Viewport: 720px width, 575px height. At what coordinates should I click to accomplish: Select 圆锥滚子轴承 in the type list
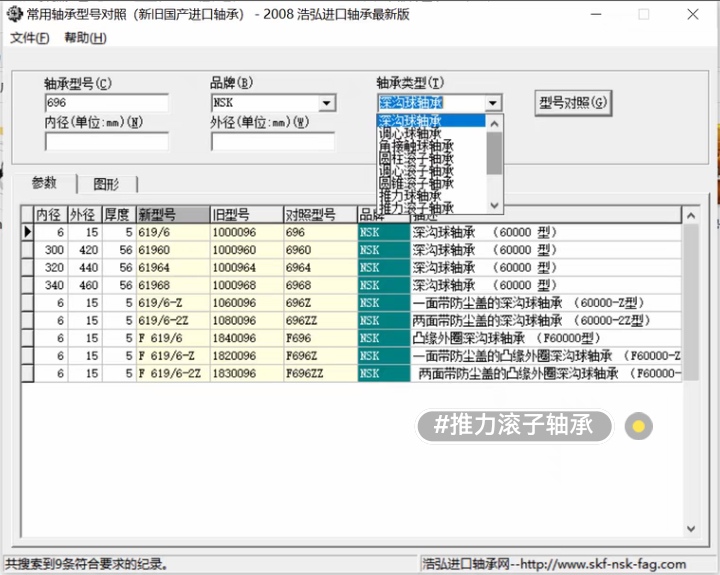pyautogui.click(x=431, y=183)
